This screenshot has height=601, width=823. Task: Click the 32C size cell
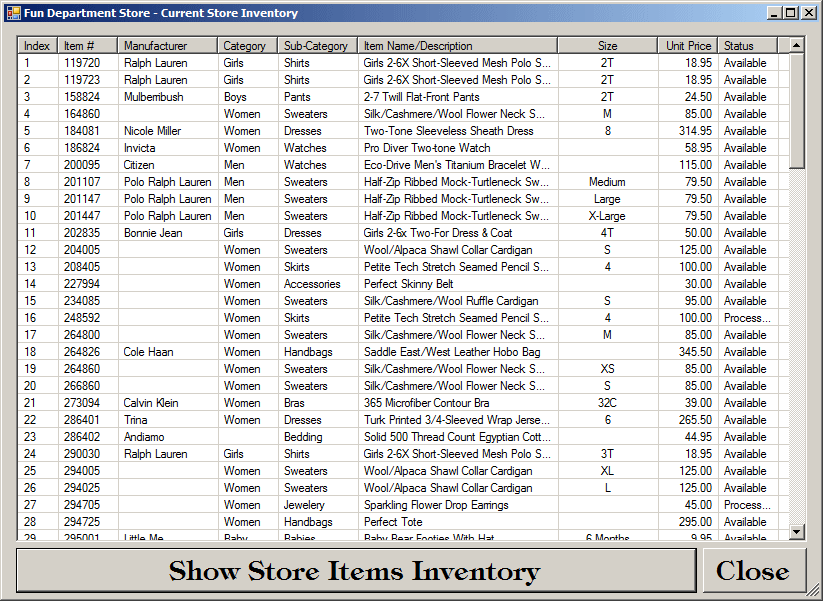click(x=607, y=403)
